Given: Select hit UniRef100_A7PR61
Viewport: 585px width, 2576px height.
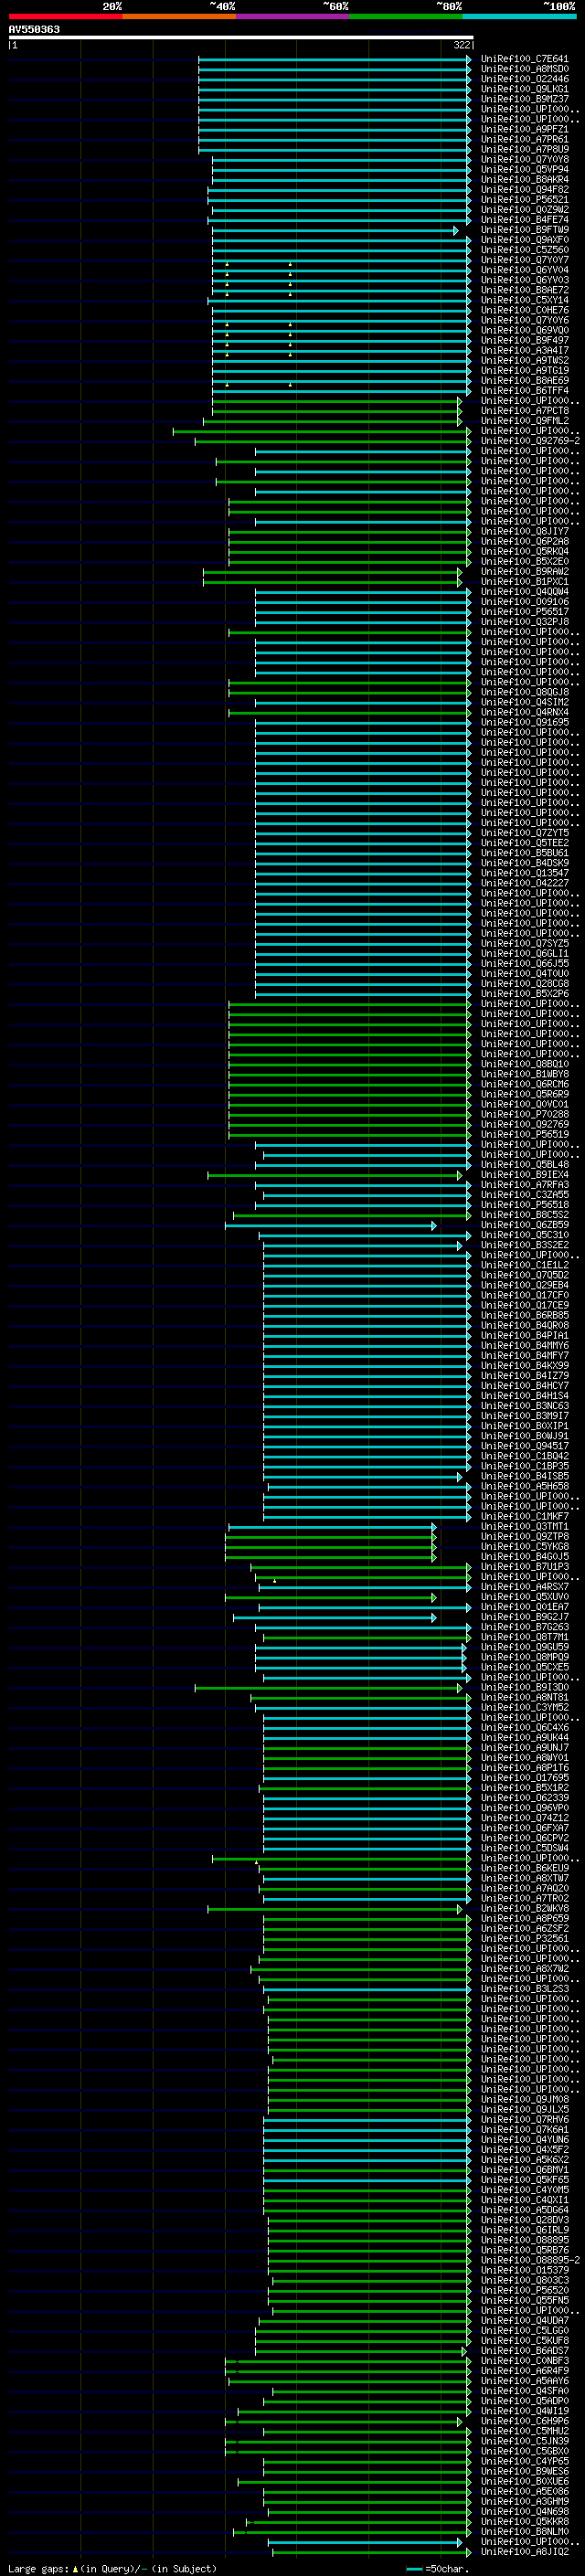Looking at the screenshot, I should click(x=525, y=139).
